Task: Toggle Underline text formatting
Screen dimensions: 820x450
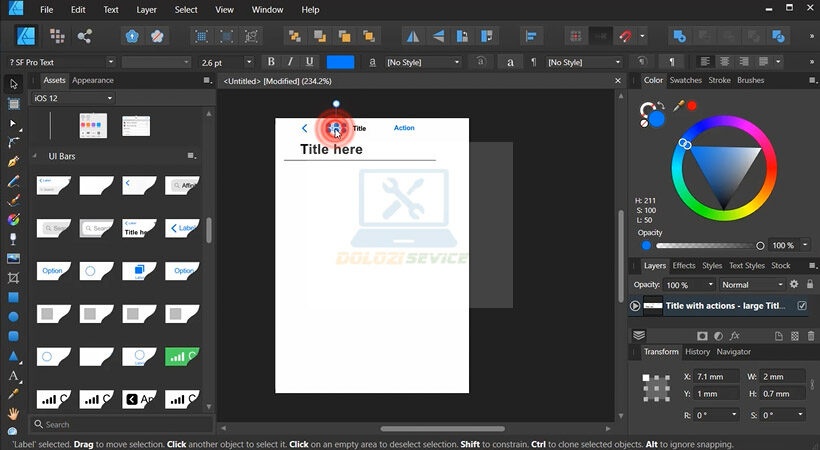Action: tap(311, 62)
